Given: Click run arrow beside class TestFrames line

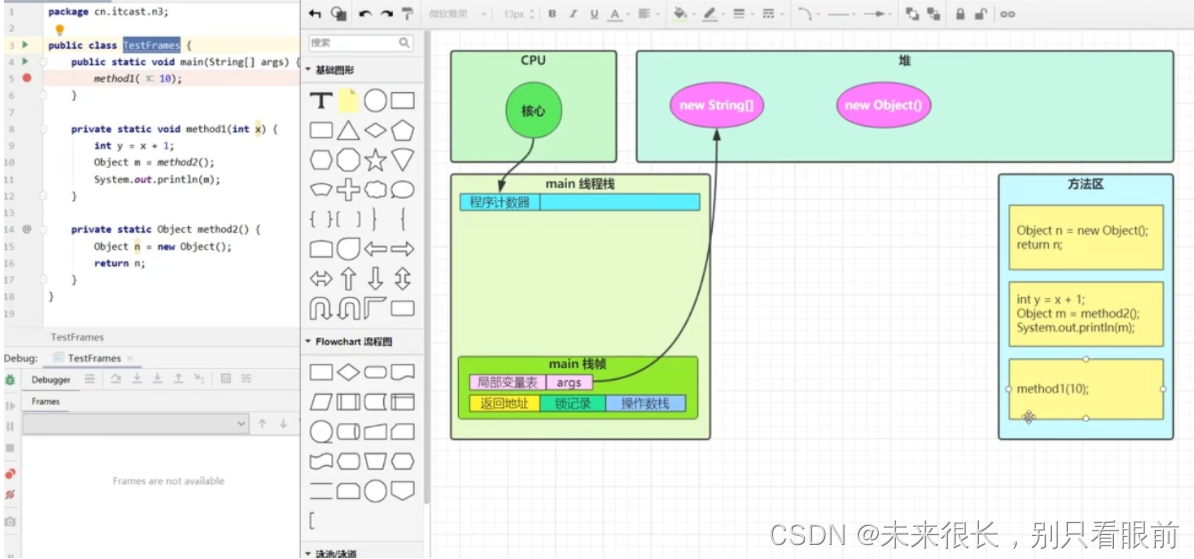Looking at the screenshot, I should coord(25,46).
